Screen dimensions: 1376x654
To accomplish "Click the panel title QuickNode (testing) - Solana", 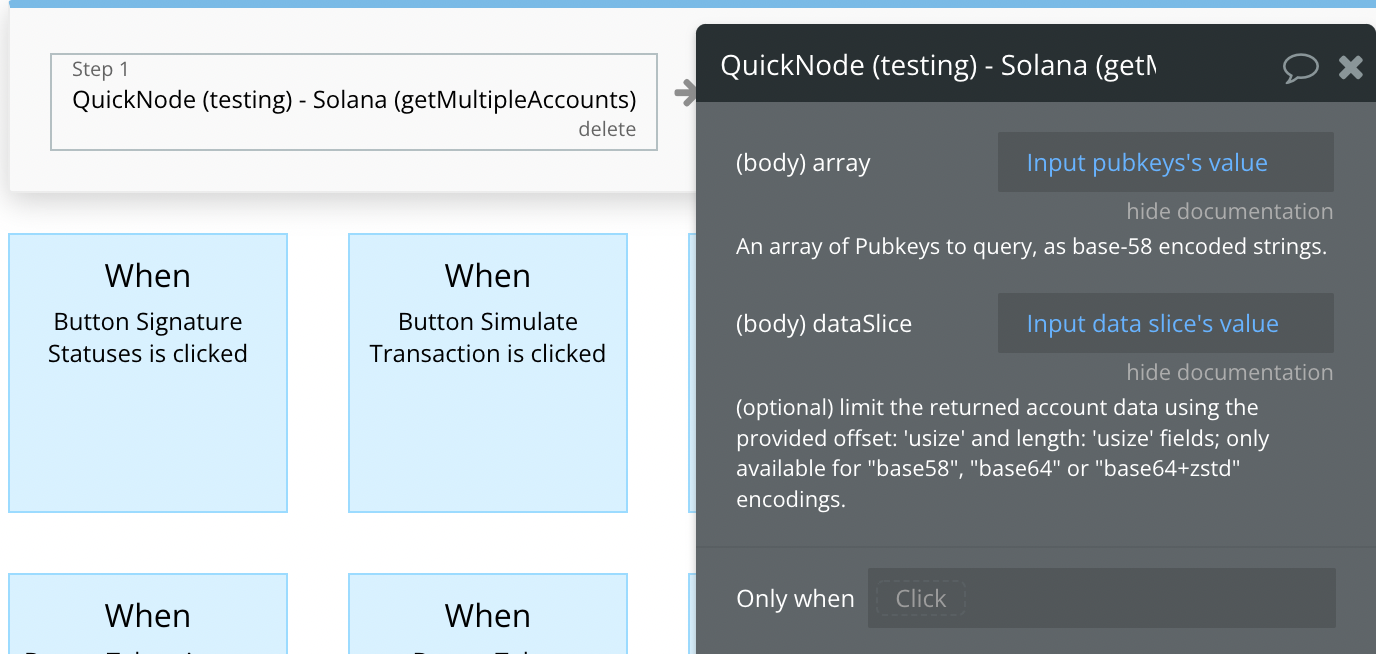I will 938,66.
